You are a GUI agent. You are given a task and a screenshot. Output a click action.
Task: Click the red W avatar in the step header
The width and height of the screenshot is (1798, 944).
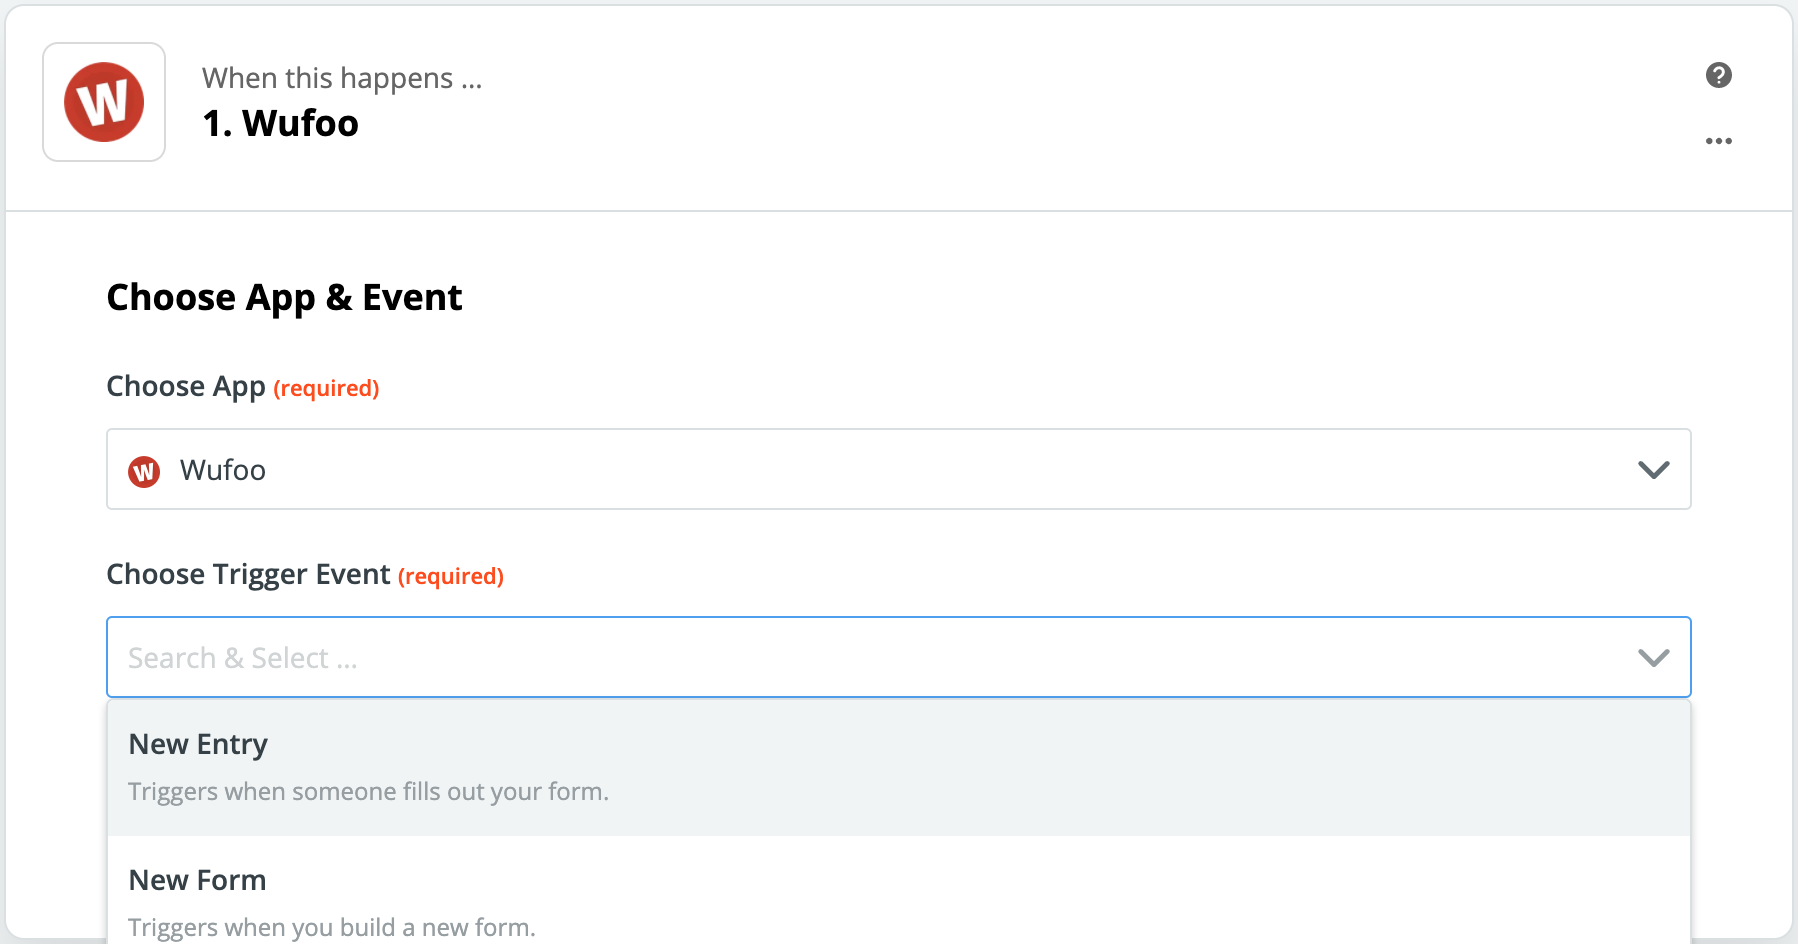point(103,101)
